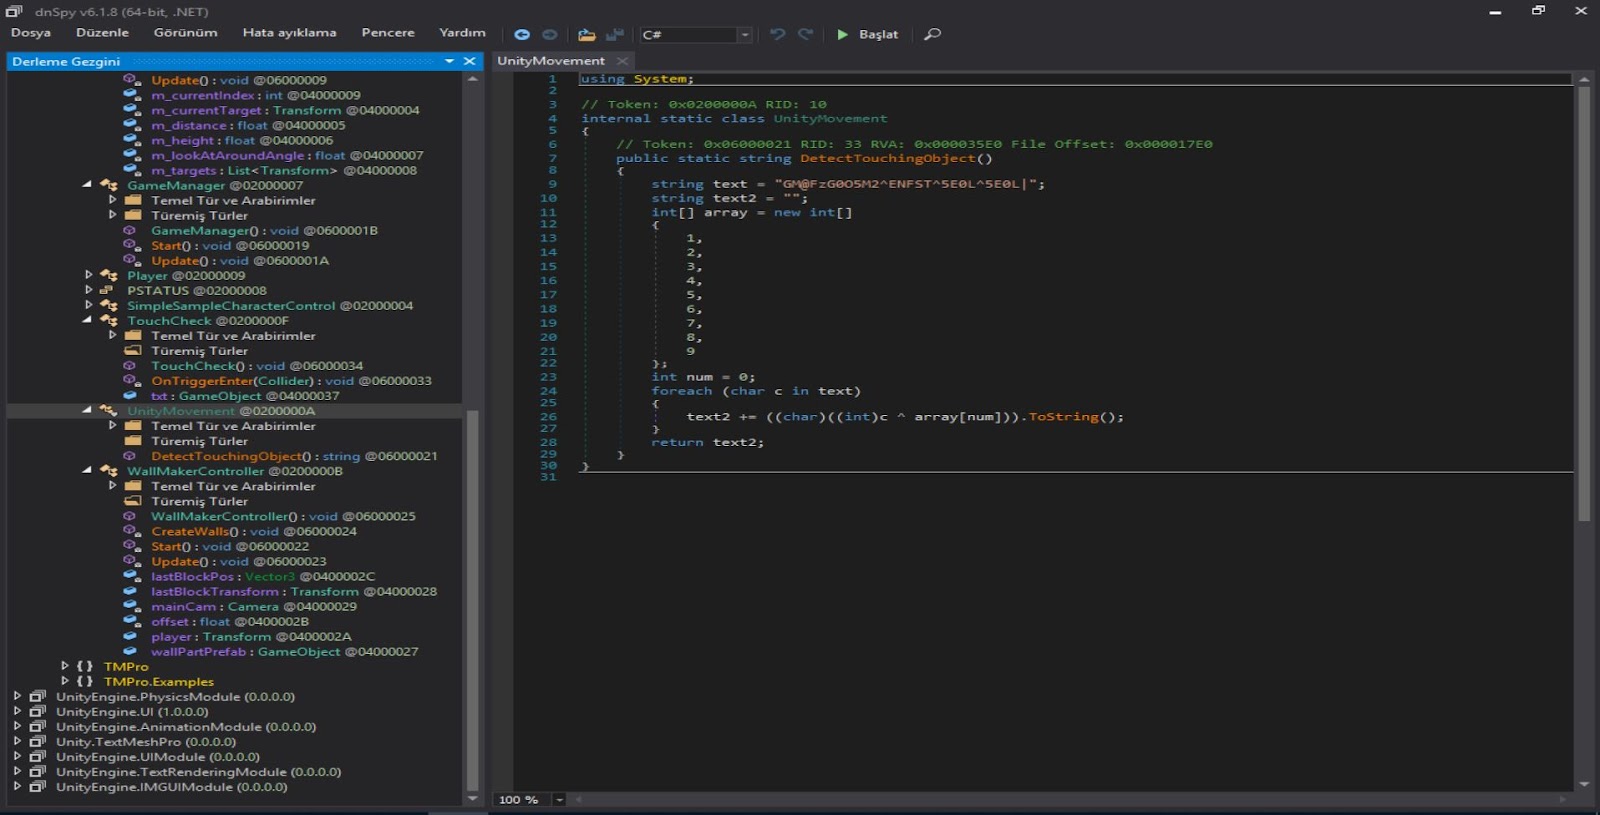Start debugging with Başlat button
Screen dimensions: 1600x815
(867, 34)
